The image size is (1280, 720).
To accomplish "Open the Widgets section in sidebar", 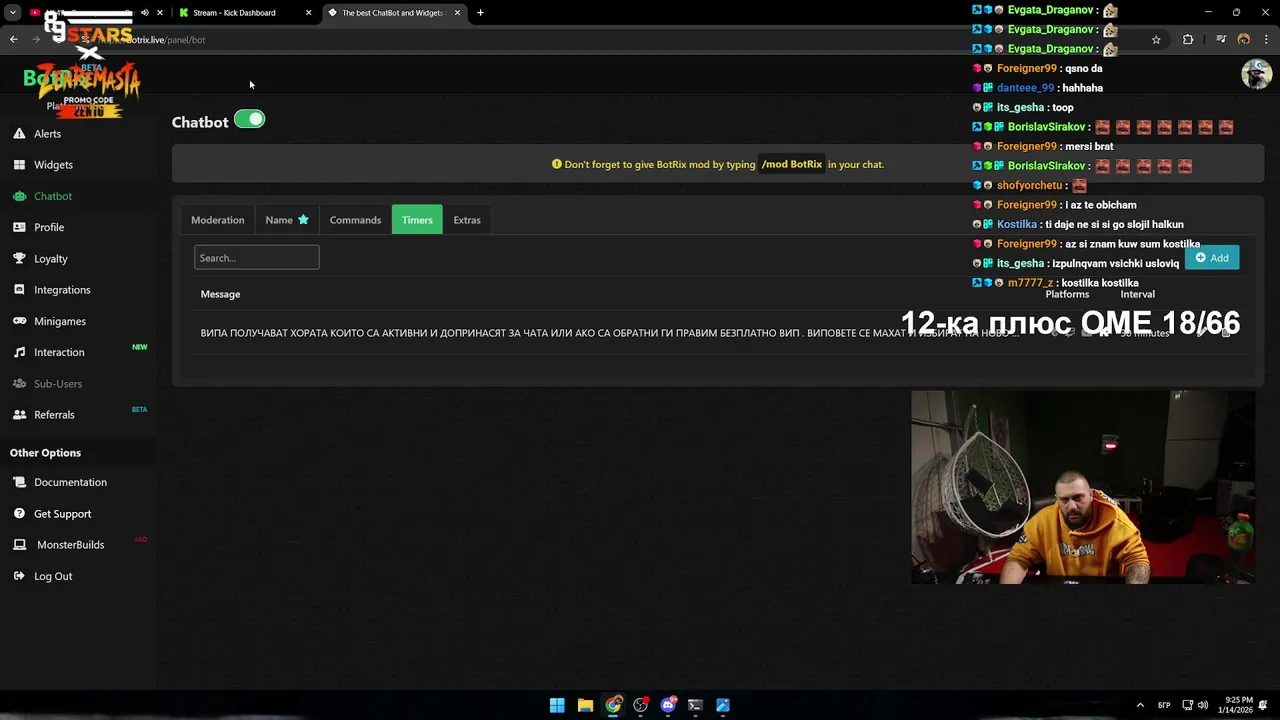I will 53,165.
